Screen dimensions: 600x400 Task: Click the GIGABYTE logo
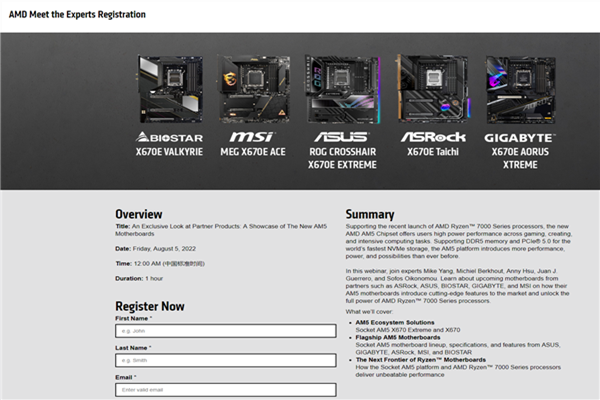520,136
